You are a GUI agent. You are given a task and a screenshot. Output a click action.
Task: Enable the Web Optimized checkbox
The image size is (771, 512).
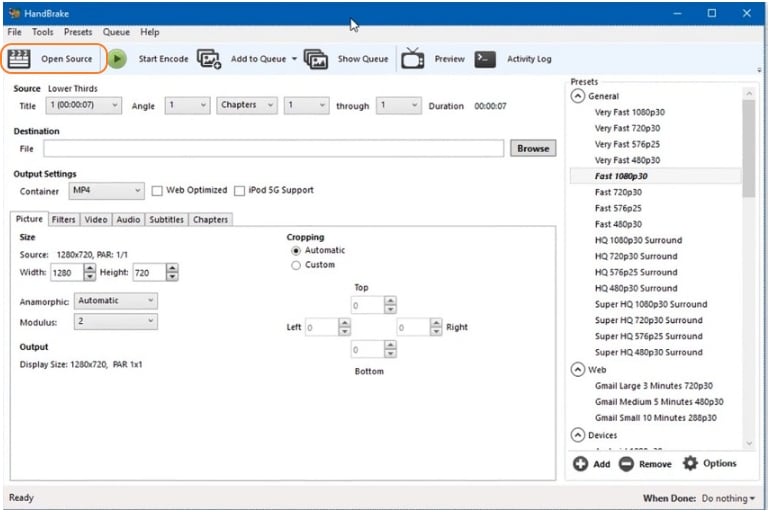pos(157,191)
